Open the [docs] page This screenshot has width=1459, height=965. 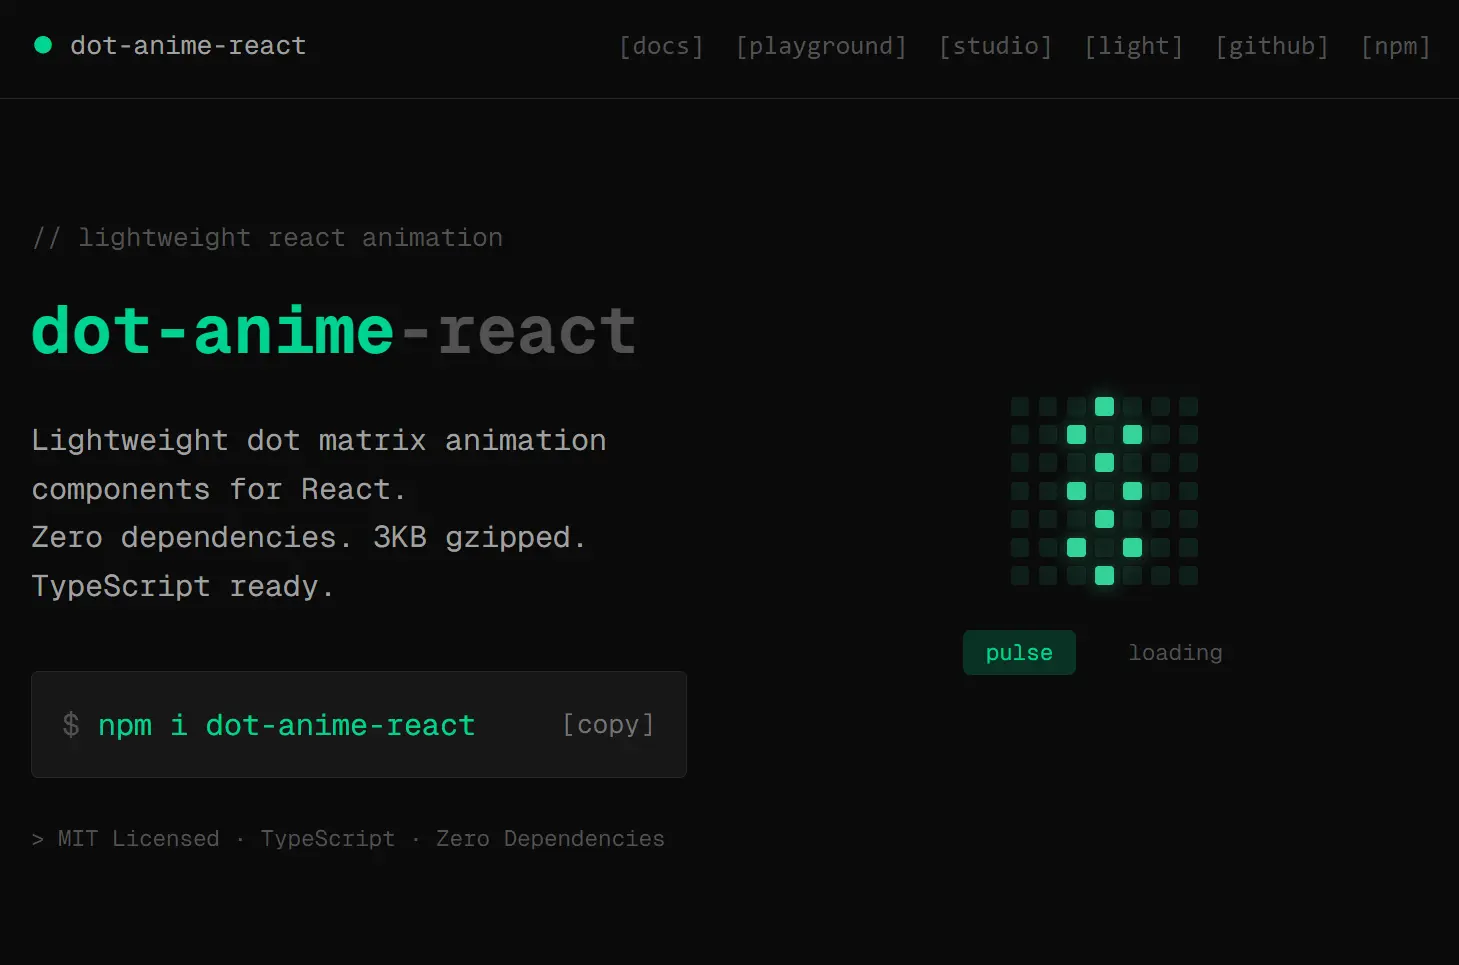[661, 46]
